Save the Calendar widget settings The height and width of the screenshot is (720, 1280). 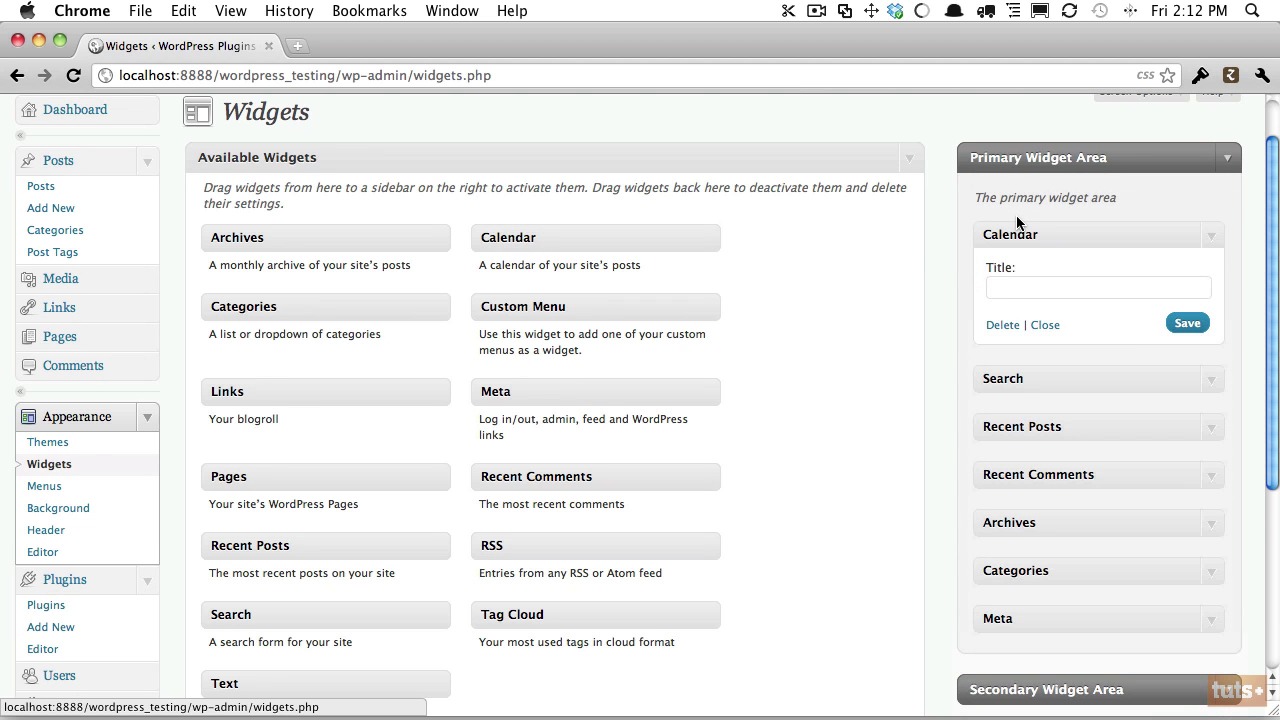pos(1187,323)
